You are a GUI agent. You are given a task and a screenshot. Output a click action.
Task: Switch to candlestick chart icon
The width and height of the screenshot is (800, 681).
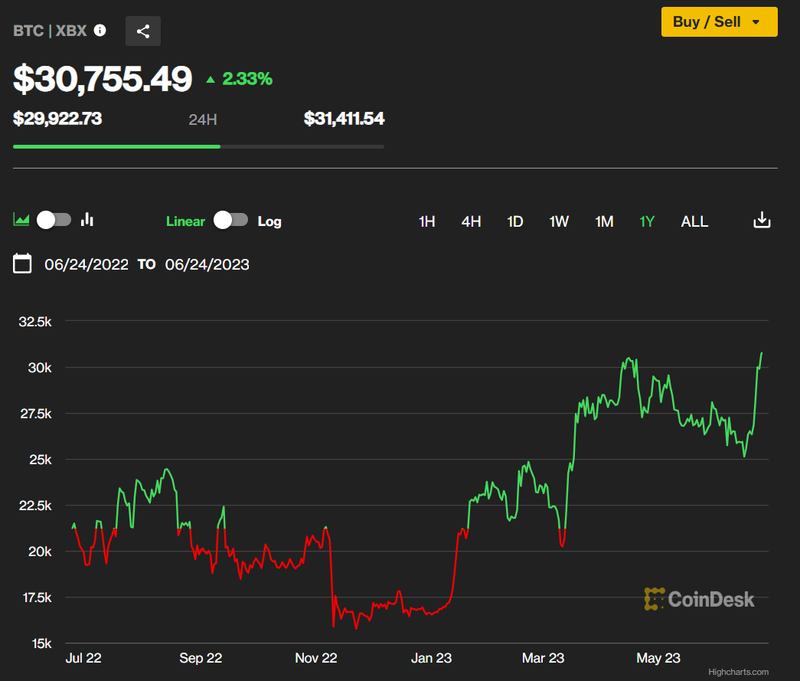tap(87, 219)
